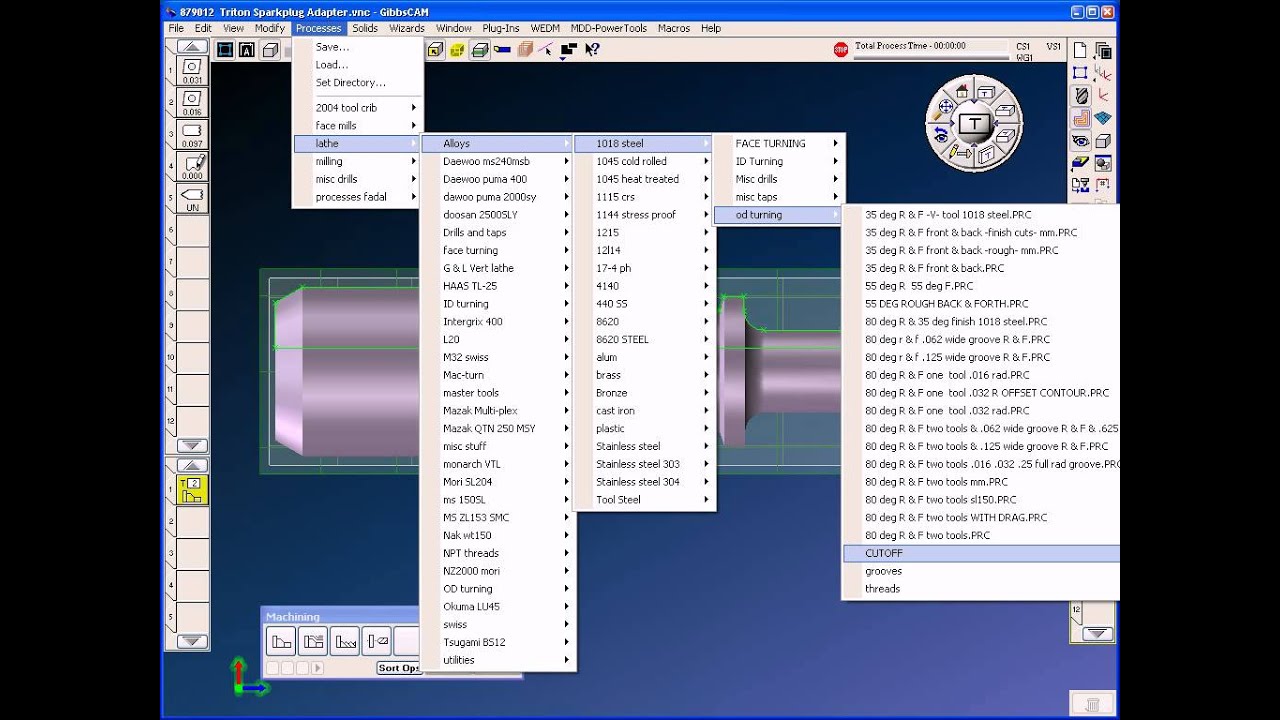Select the UN threading tool tile
1280x720 pixels.
pos(192,198)
